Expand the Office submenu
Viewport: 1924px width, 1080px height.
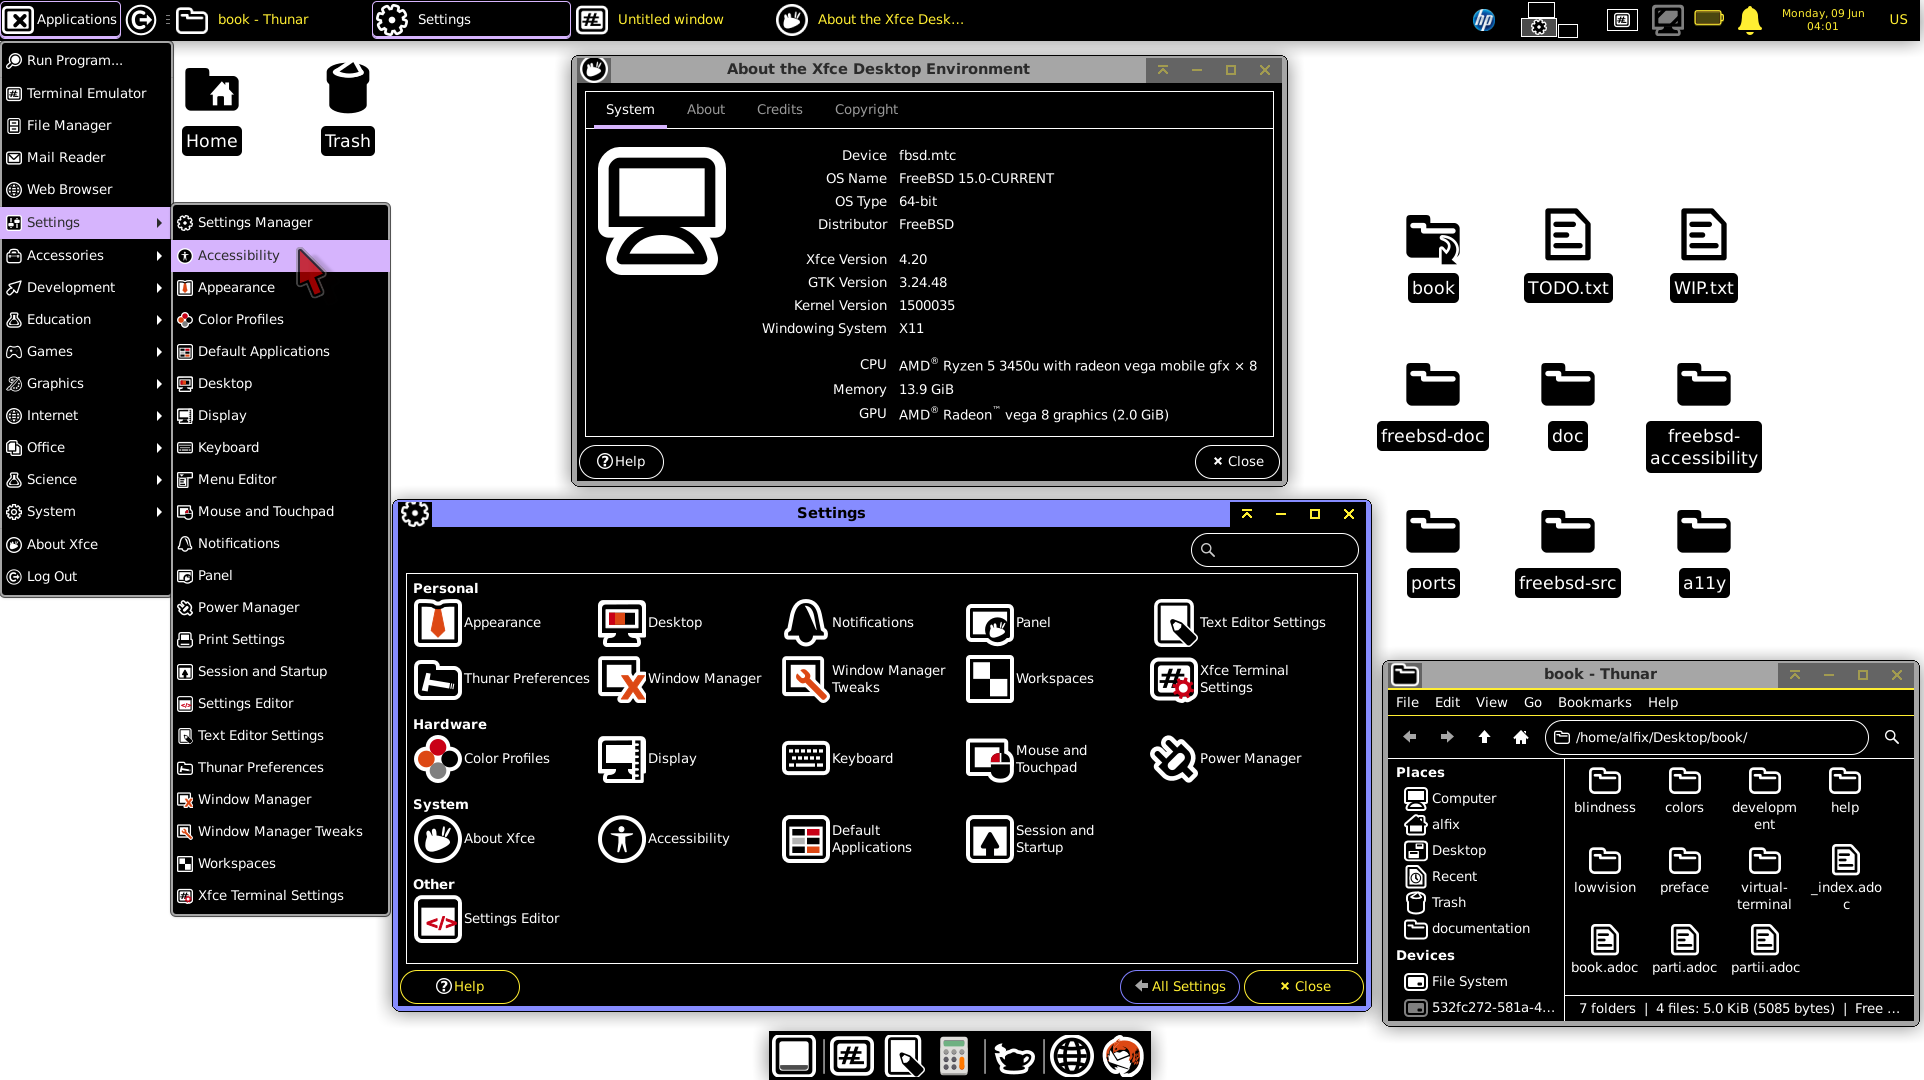(x=86, y=447)
